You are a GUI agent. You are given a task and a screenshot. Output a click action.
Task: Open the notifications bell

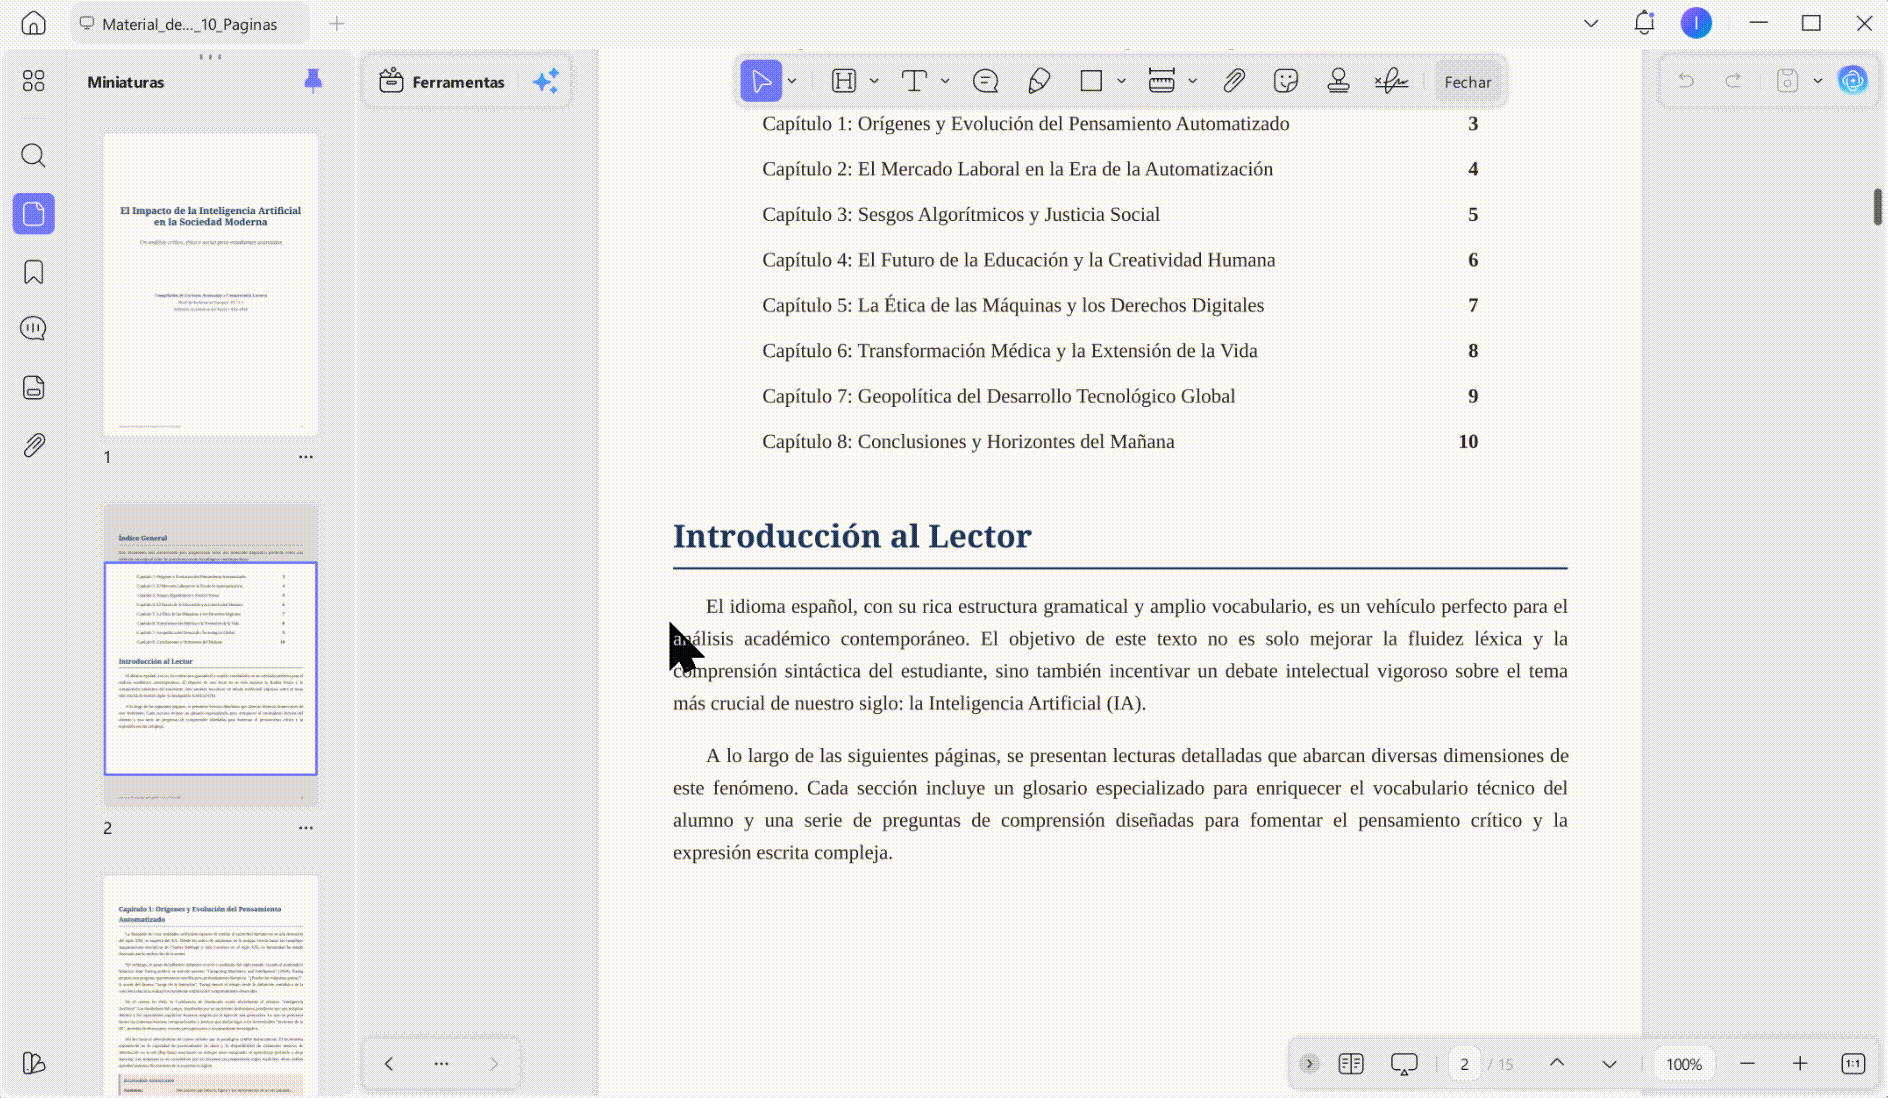(x=1644, y=23)
